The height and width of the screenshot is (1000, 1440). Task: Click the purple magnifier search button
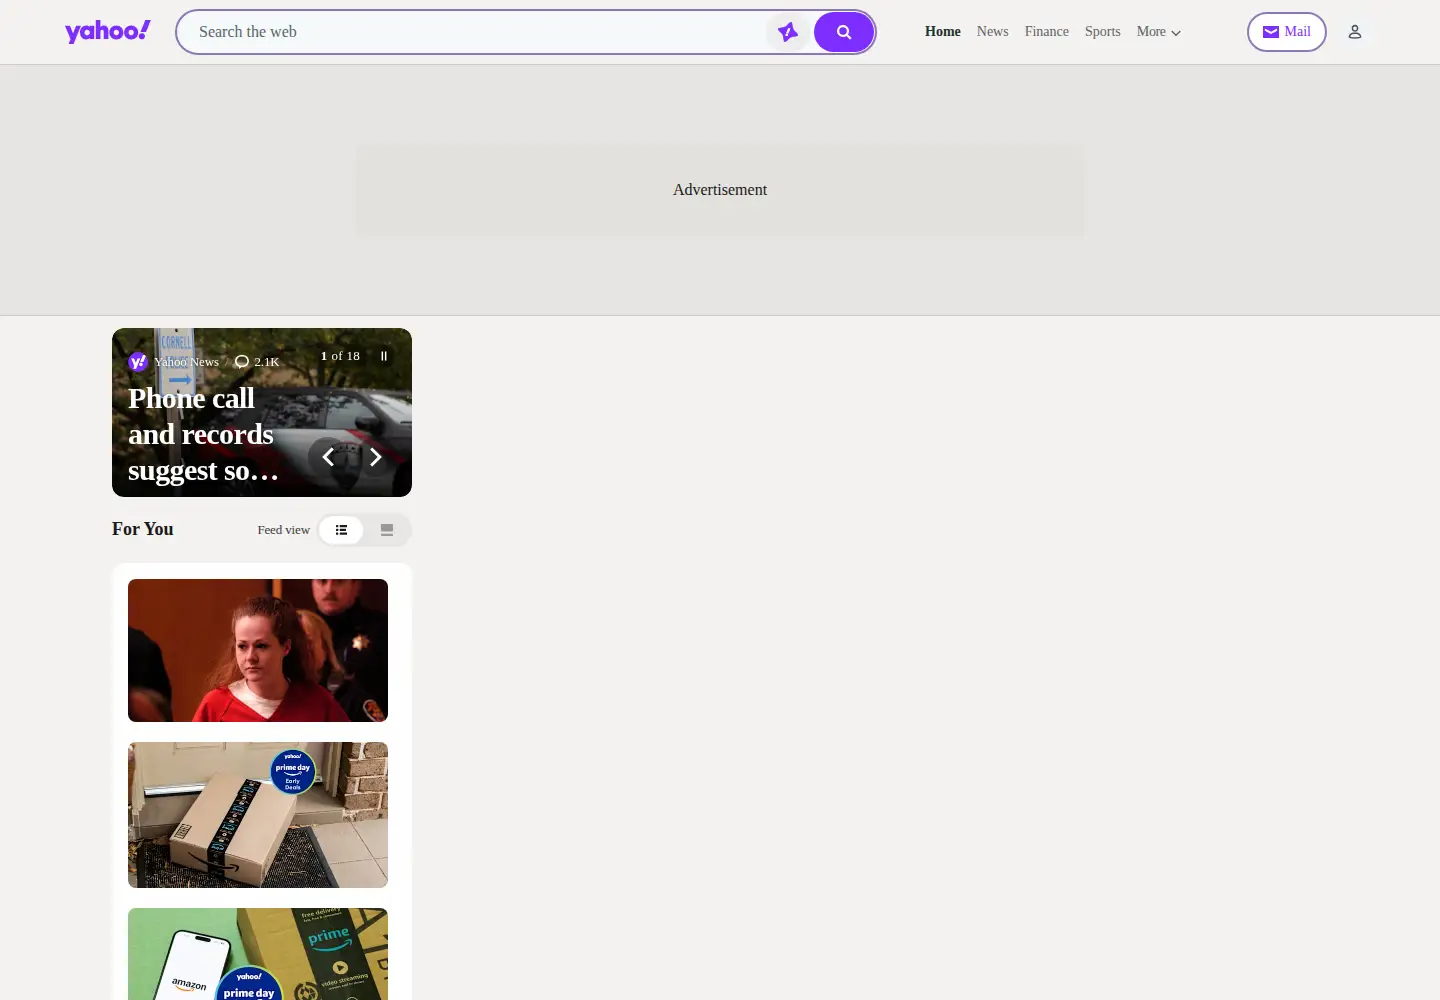tap(844, 32)
